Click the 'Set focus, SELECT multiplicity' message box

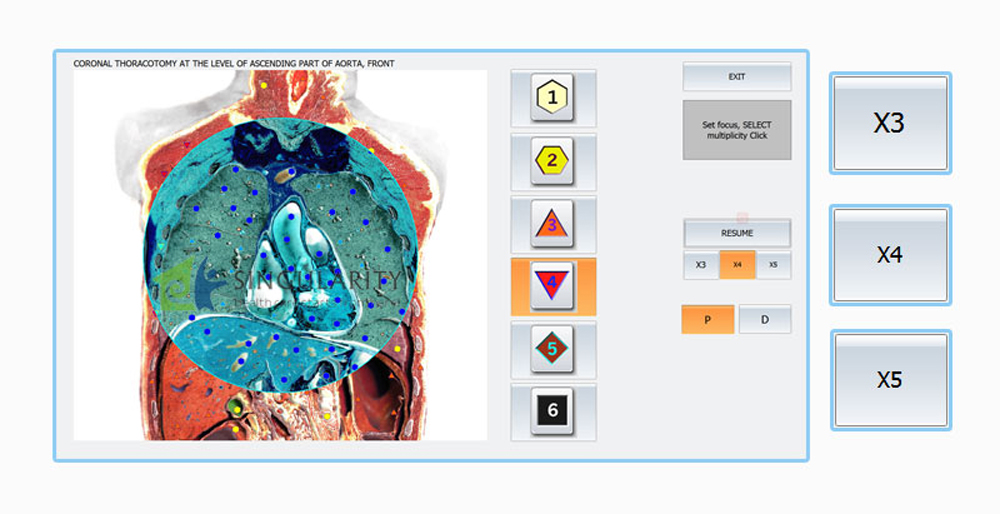pos(737,130)
